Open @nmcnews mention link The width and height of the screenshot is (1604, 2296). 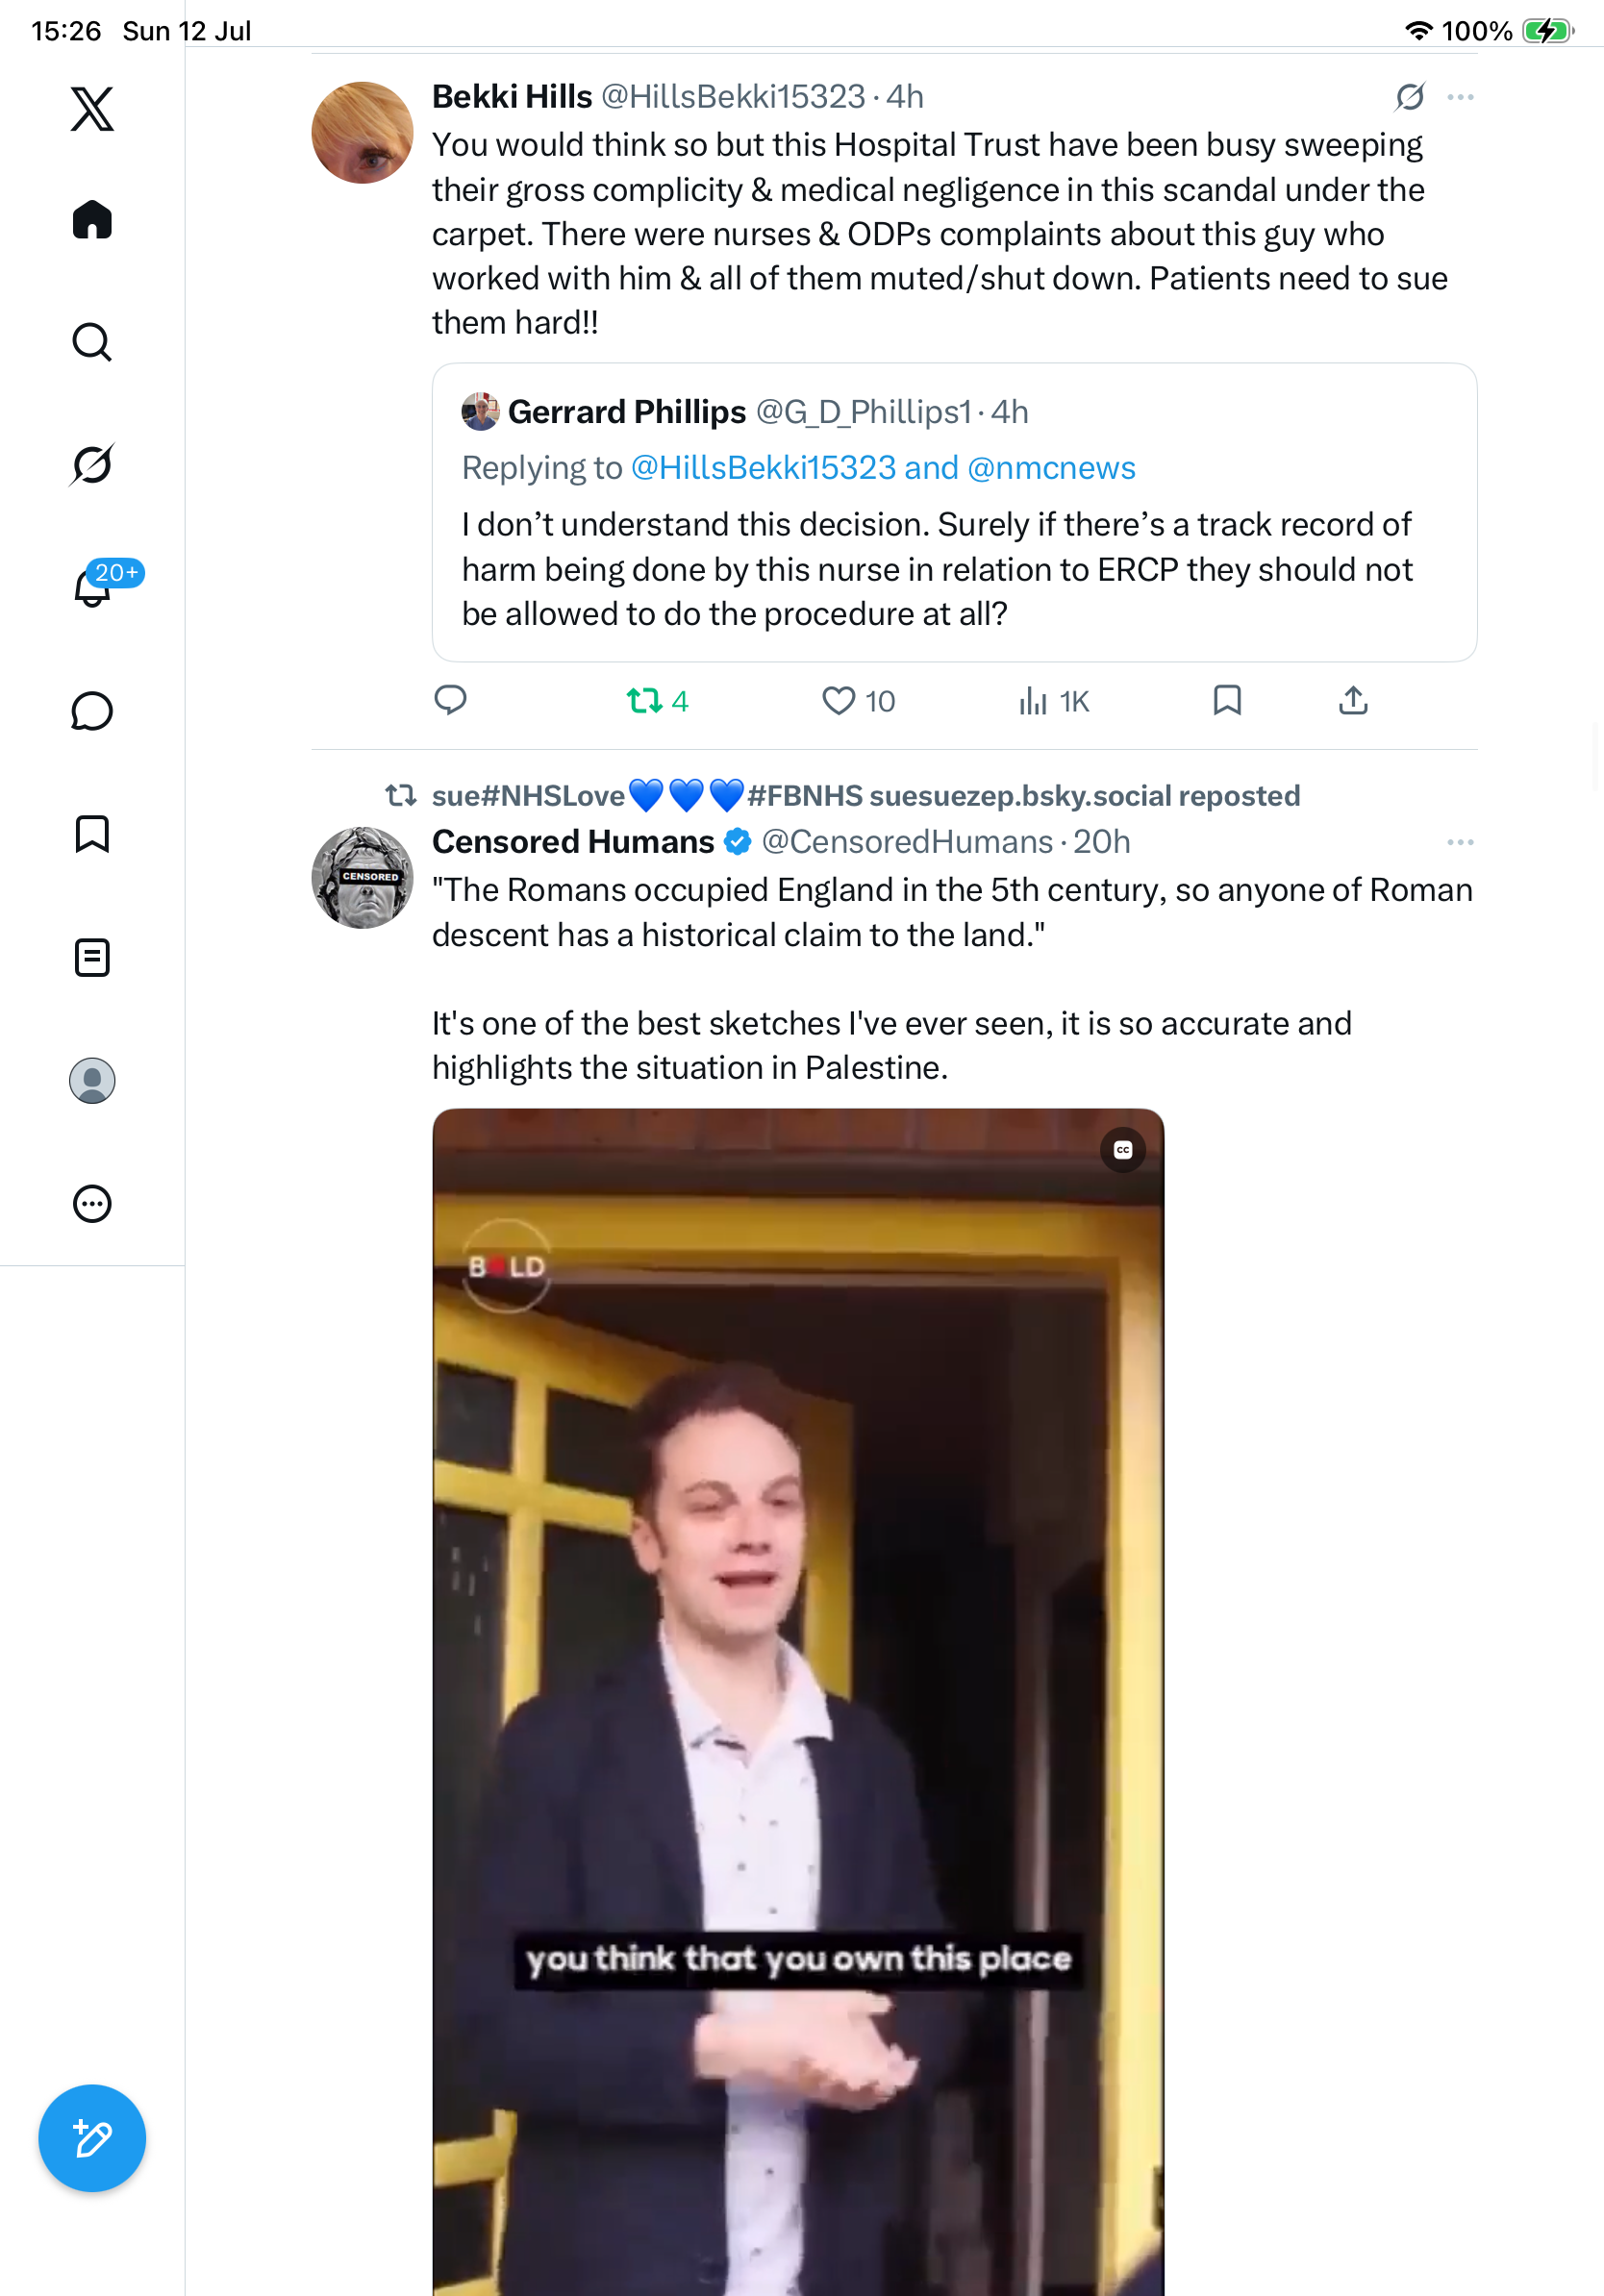pyautogui.click(x=1052, y=468)
